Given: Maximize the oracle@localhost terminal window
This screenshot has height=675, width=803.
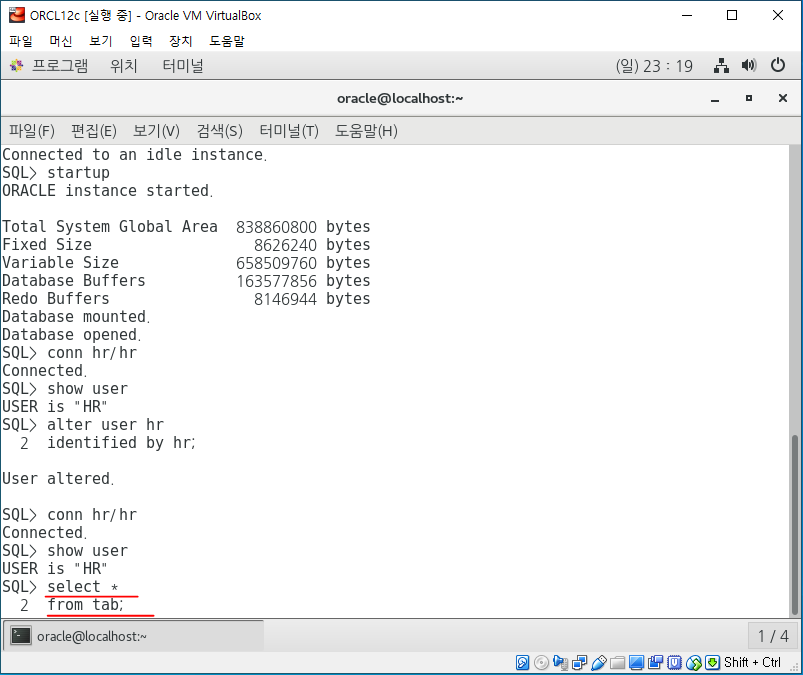Looking at the screenshot, I should (749, 98).
